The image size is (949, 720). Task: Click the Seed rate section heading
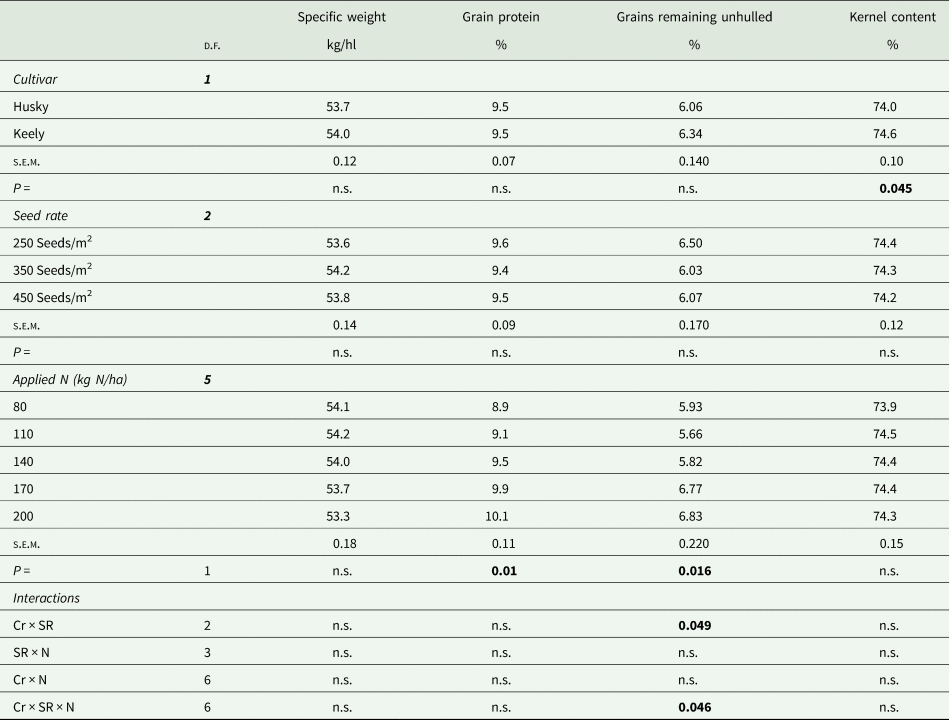40,215
